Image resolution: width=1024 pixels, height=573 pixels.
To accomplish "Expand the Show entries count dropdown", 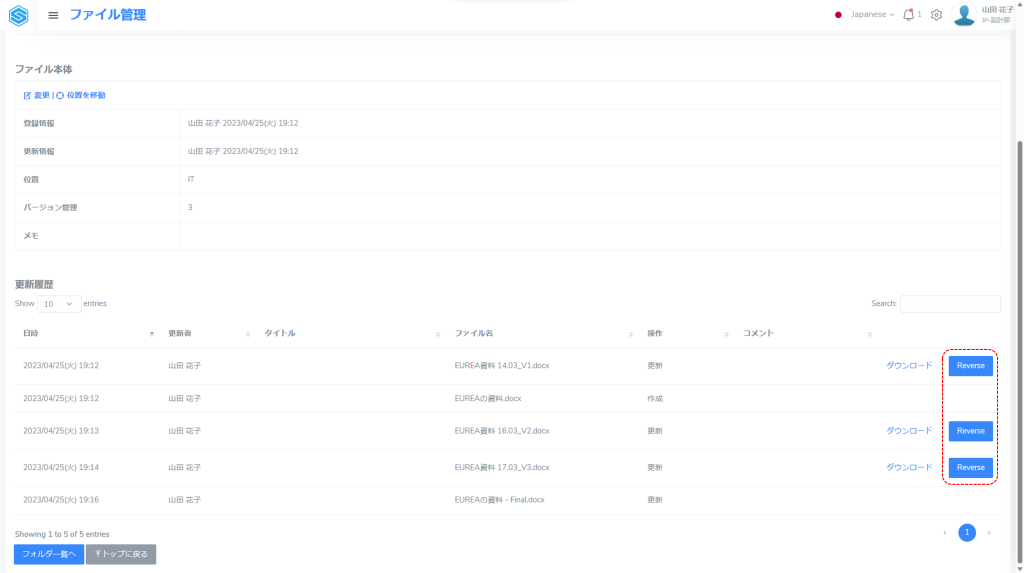I will point(59,304).
